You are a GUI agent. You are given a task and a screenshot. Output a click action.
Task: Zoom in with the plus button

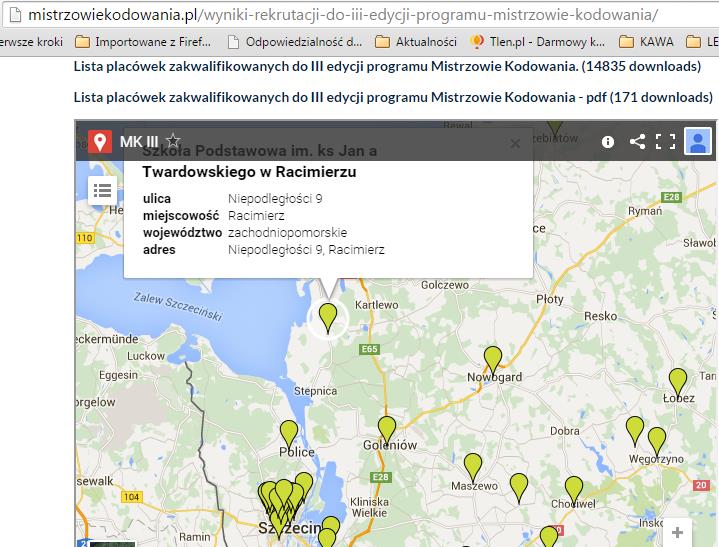677,532
